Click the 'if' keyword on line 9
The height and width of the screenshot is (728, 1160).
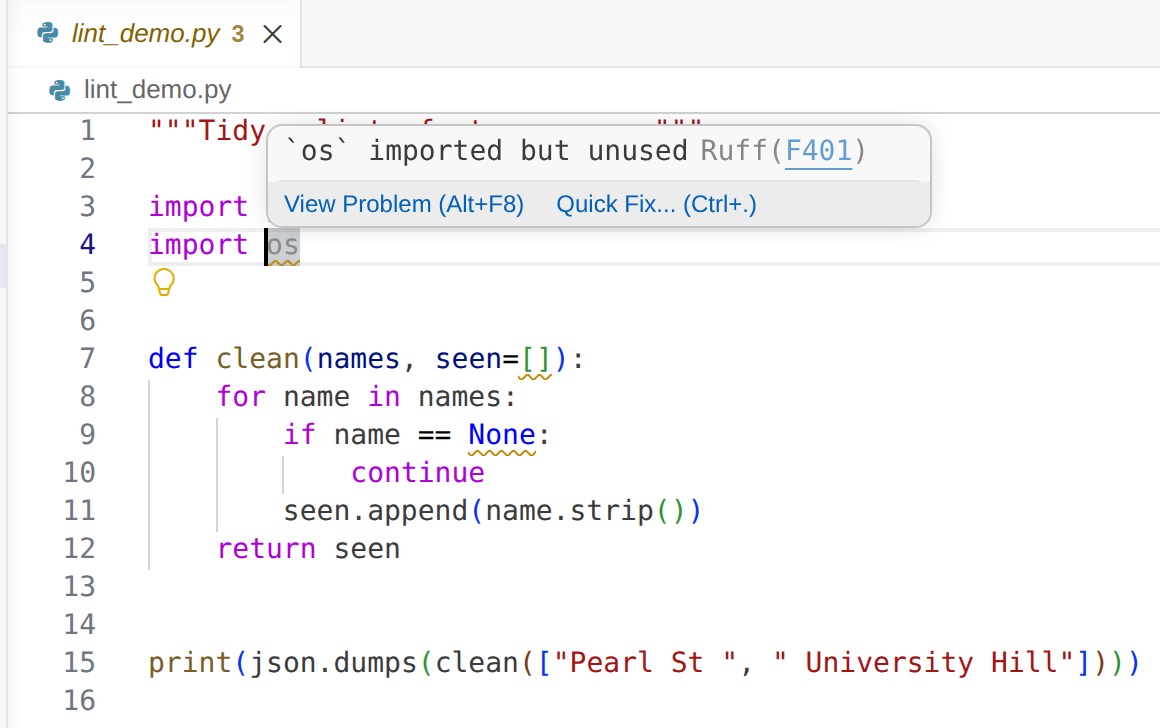click(300, 435)
